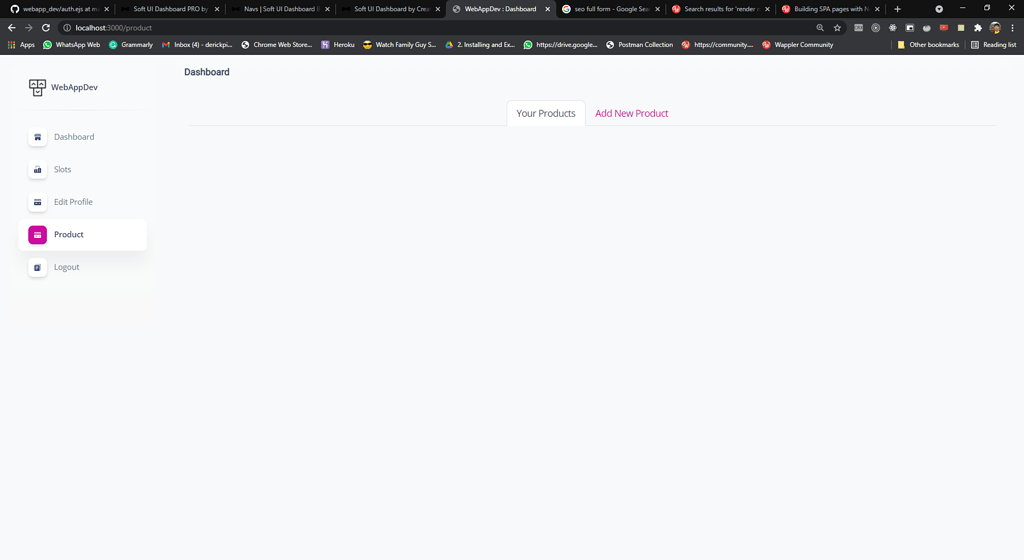Click the tab search down-arrow button
Viewport: 1024px width, 560px height.
coord(939,9)
